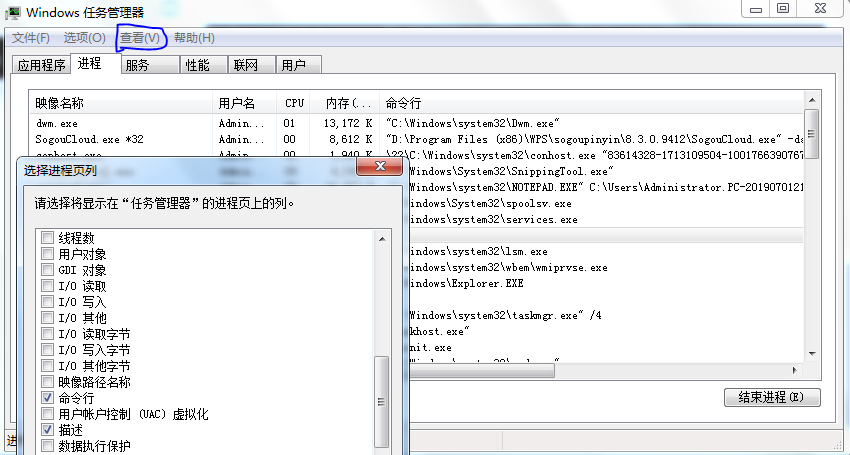The width and height of the screenshot is (850, 455).
Task: Enable the I/O 读取 checkbox
Action: [48, 285]
